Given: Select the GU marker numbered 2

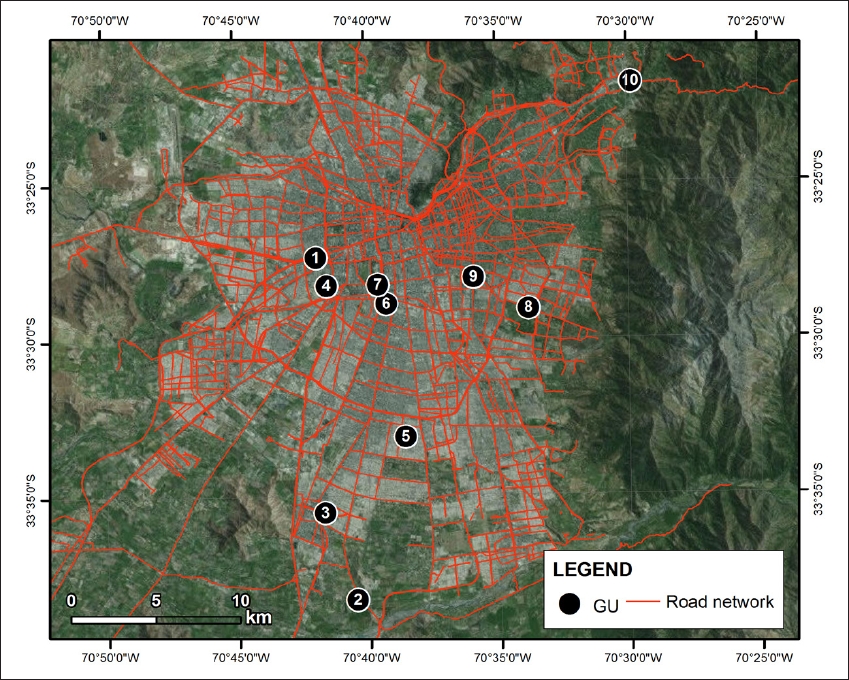Looking at the screenshot, I should tap(358, 600).
